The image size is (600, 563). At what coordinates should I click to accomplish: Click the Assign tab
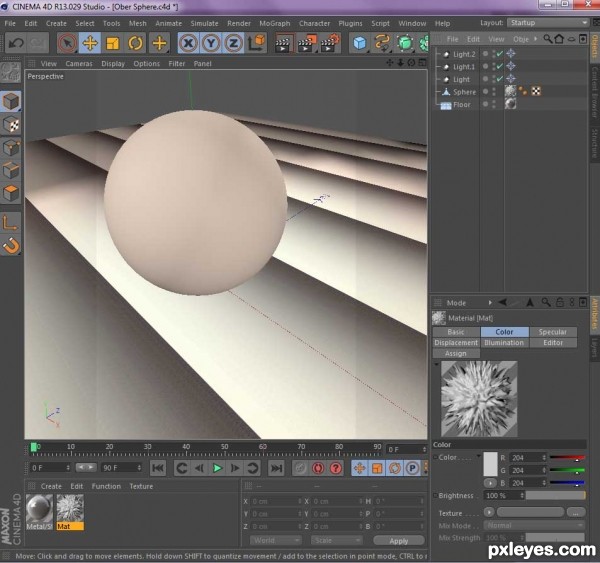[456, 353]
